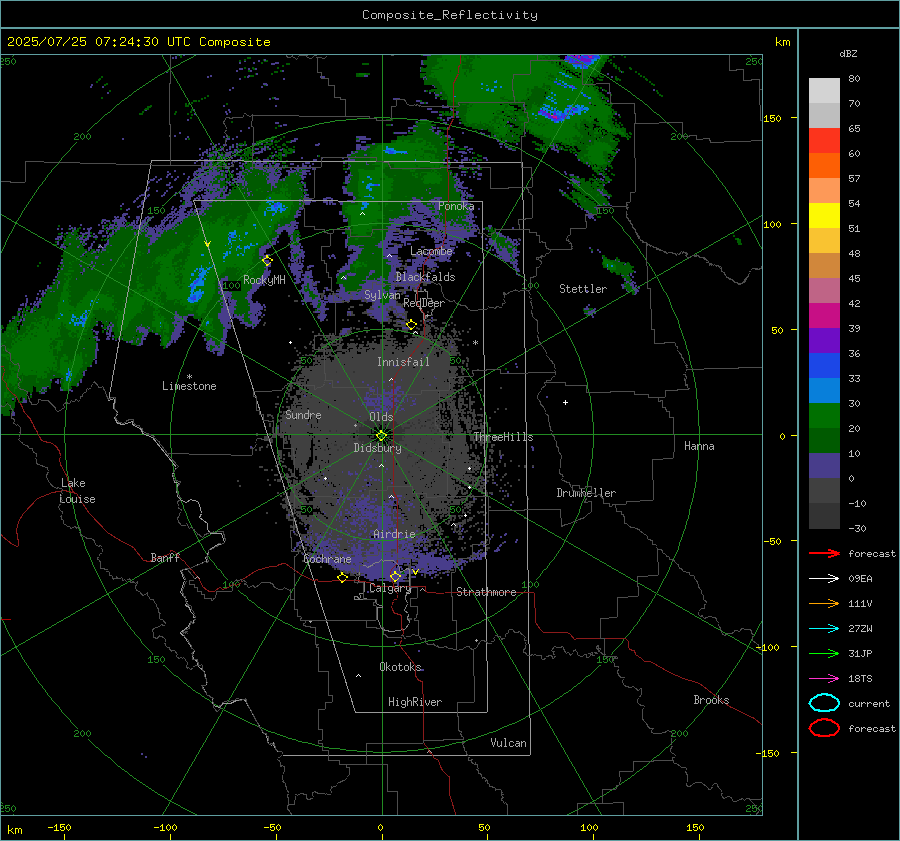This screenshot has width=900, height=841.
Task: Click the 09EA legend text
Action: coord(860,579)
